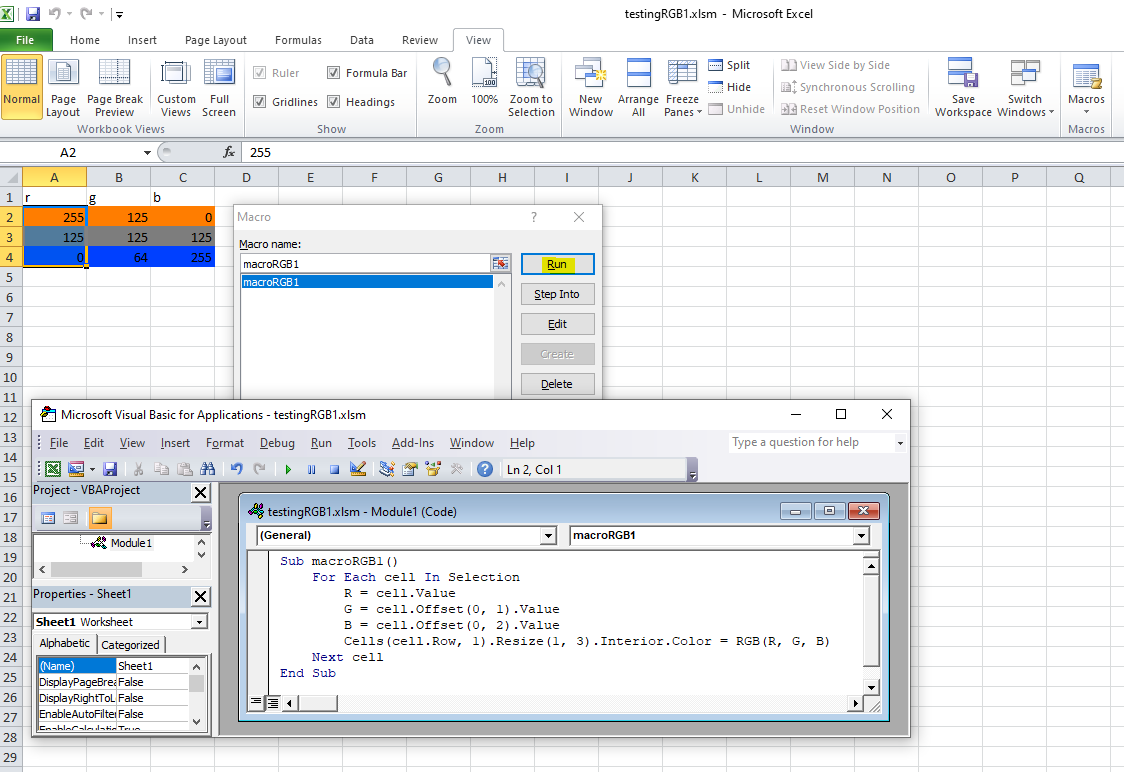Open Switch Windows dropdown
1124x772 pixels.
(x=1025, y=86)
